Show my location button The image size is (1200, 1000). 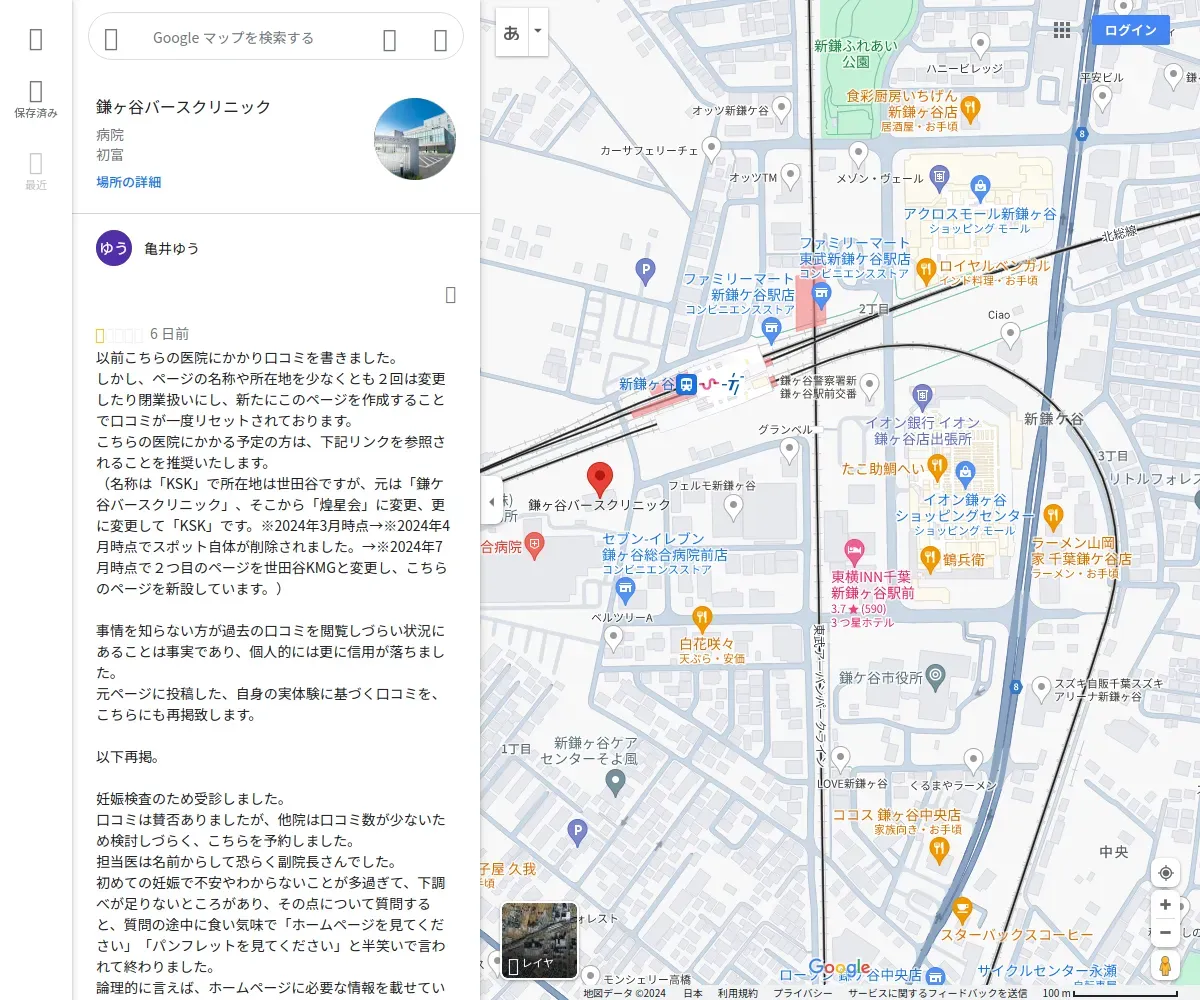[1166, 873]
